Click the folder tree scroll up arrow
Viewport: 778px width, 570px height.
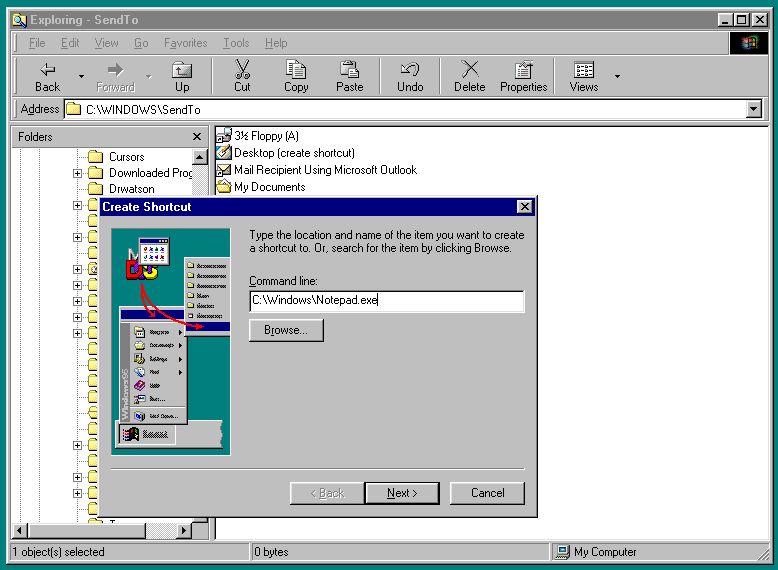(x=199, y=157)
